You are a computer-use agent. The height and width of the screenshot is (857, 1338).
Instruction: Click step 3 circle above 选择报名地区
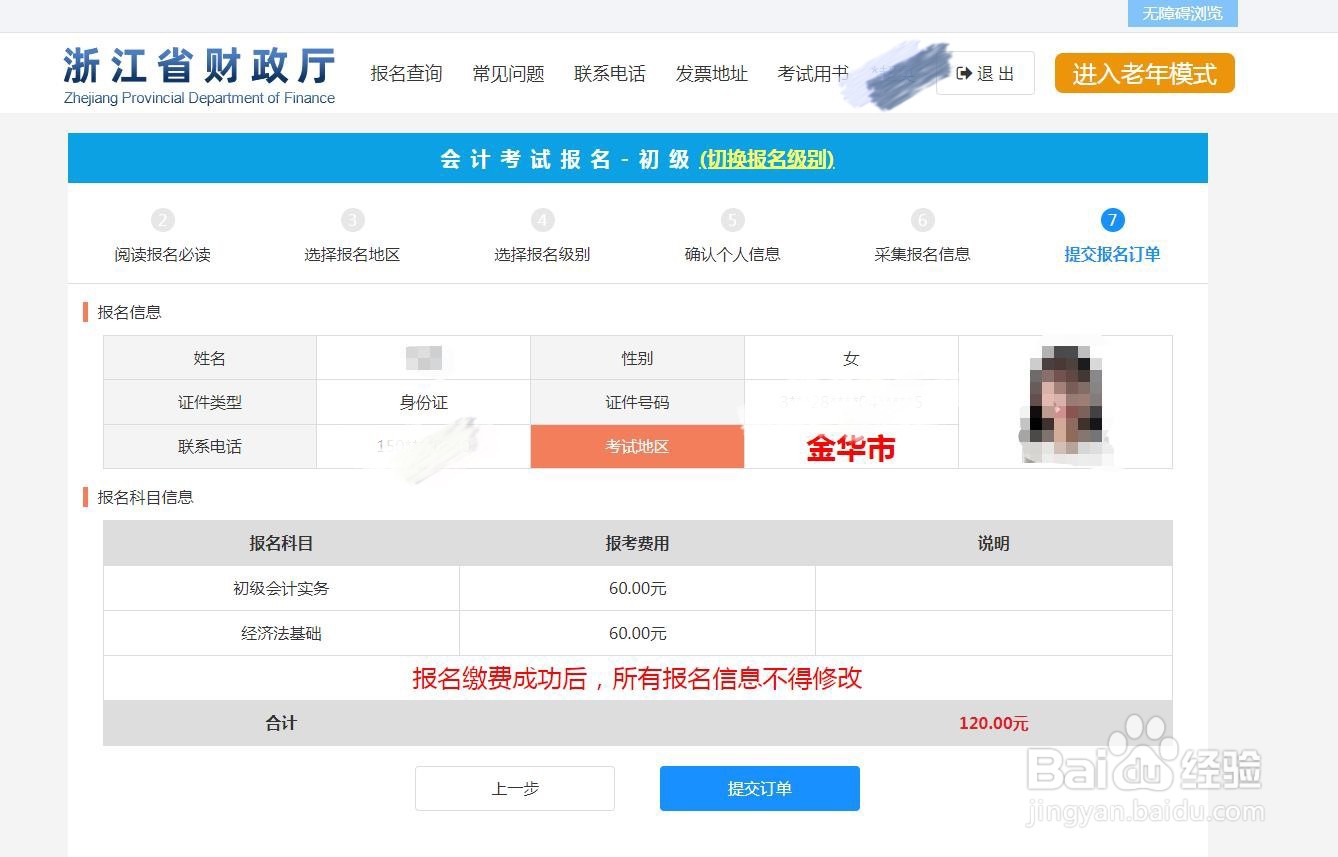(352, 220)
